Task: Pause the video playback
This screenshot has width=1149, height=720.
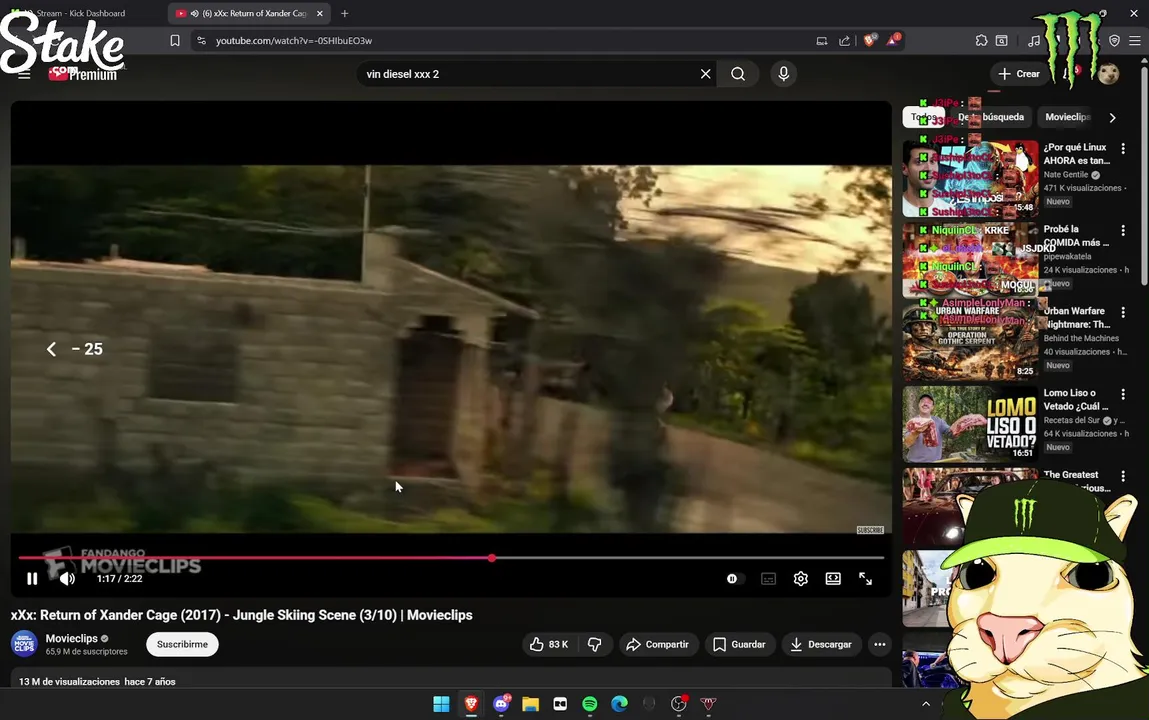Action: [x=32, y=579]
